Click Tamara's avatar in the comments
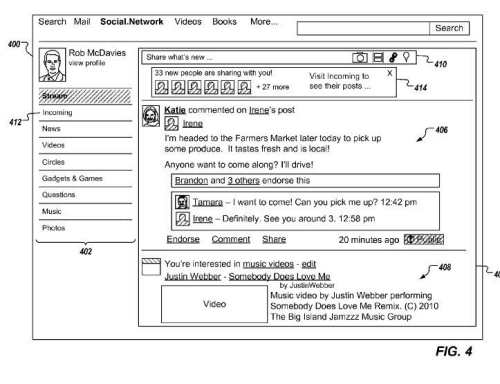This screenshot has height=384, width=500. point(182,202)
